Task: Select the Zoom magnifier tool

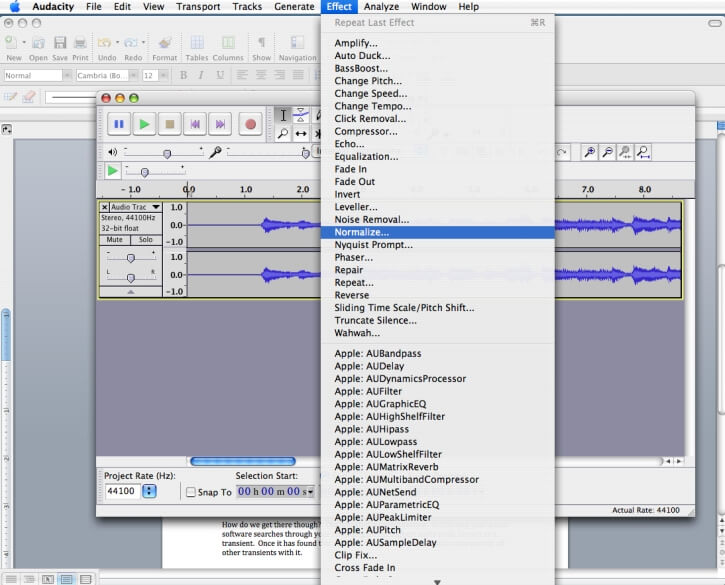Action: coord(283,134)
